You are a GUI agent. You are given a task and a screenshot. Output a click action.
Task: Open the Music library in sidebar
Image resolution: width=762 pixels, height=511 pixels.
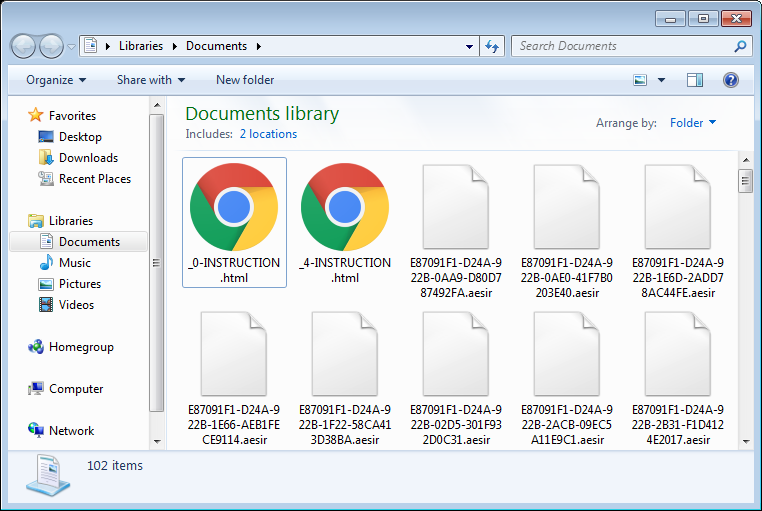coord(74,263)
